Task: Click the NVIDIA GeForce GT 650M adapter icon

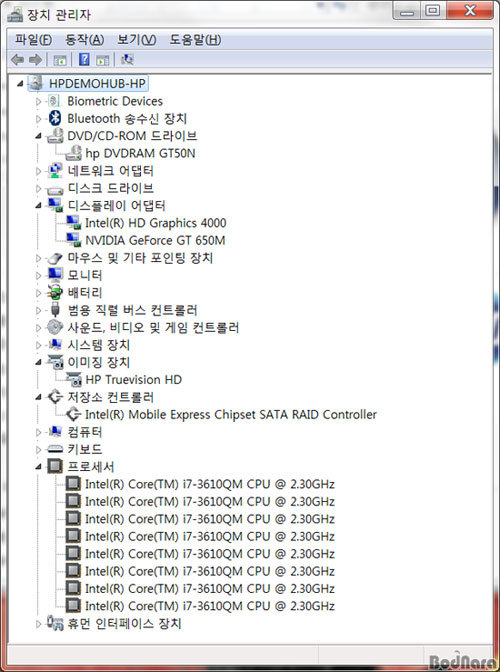Action: [x=74, y=240]
